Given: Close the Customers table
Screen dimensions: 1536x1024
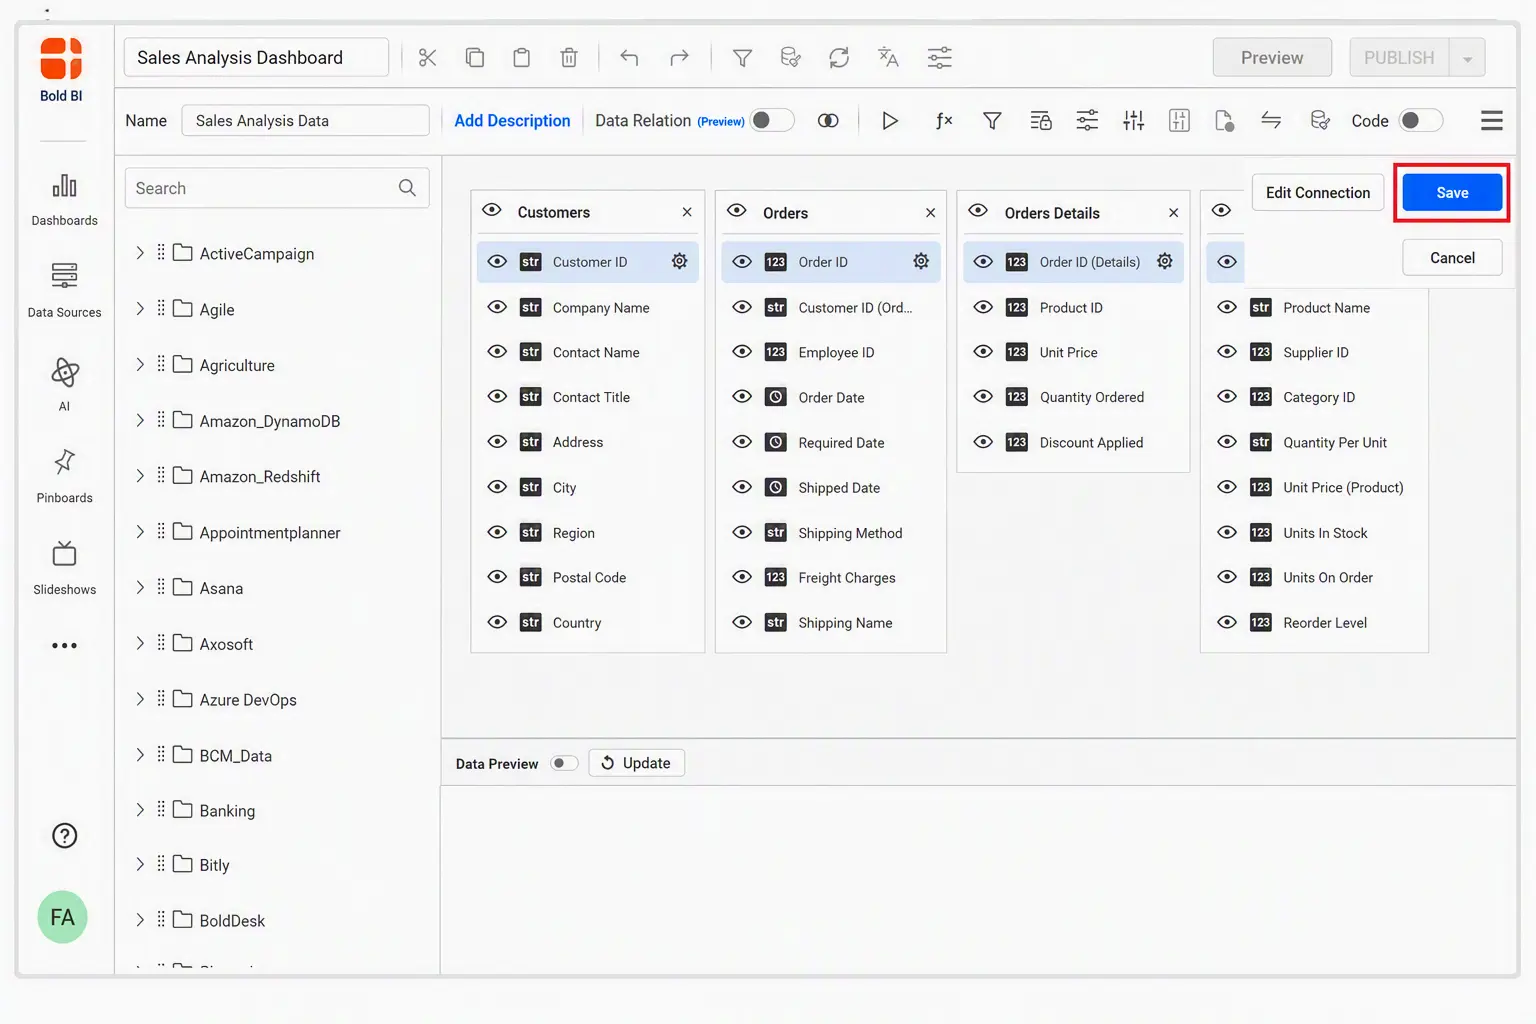Looking at the screenshot, I should [x=687, y=212].
